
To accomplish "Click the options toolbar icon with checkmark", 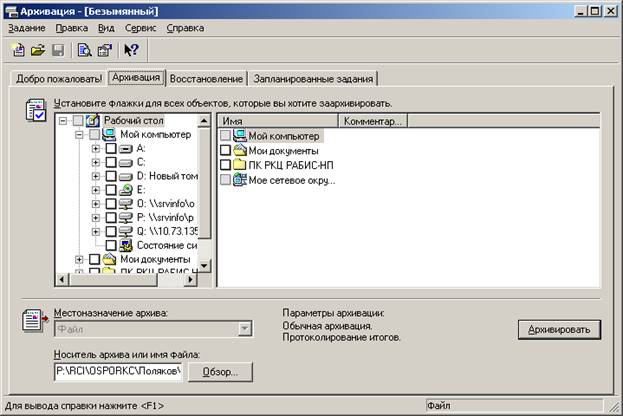I will [x=105, y=50].
